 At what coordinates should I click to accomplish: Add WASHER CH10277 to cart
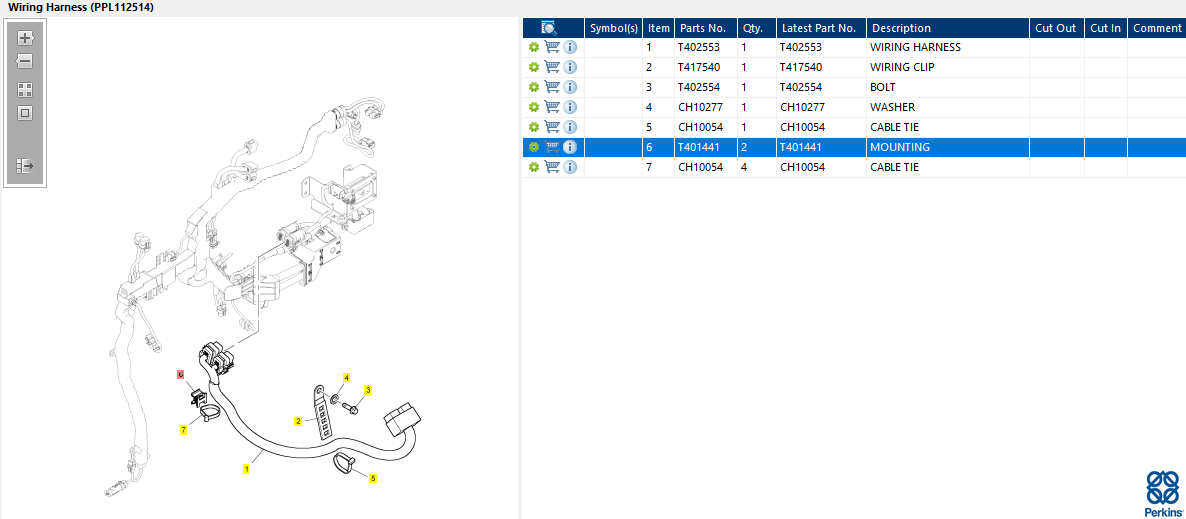pos(552,107)
